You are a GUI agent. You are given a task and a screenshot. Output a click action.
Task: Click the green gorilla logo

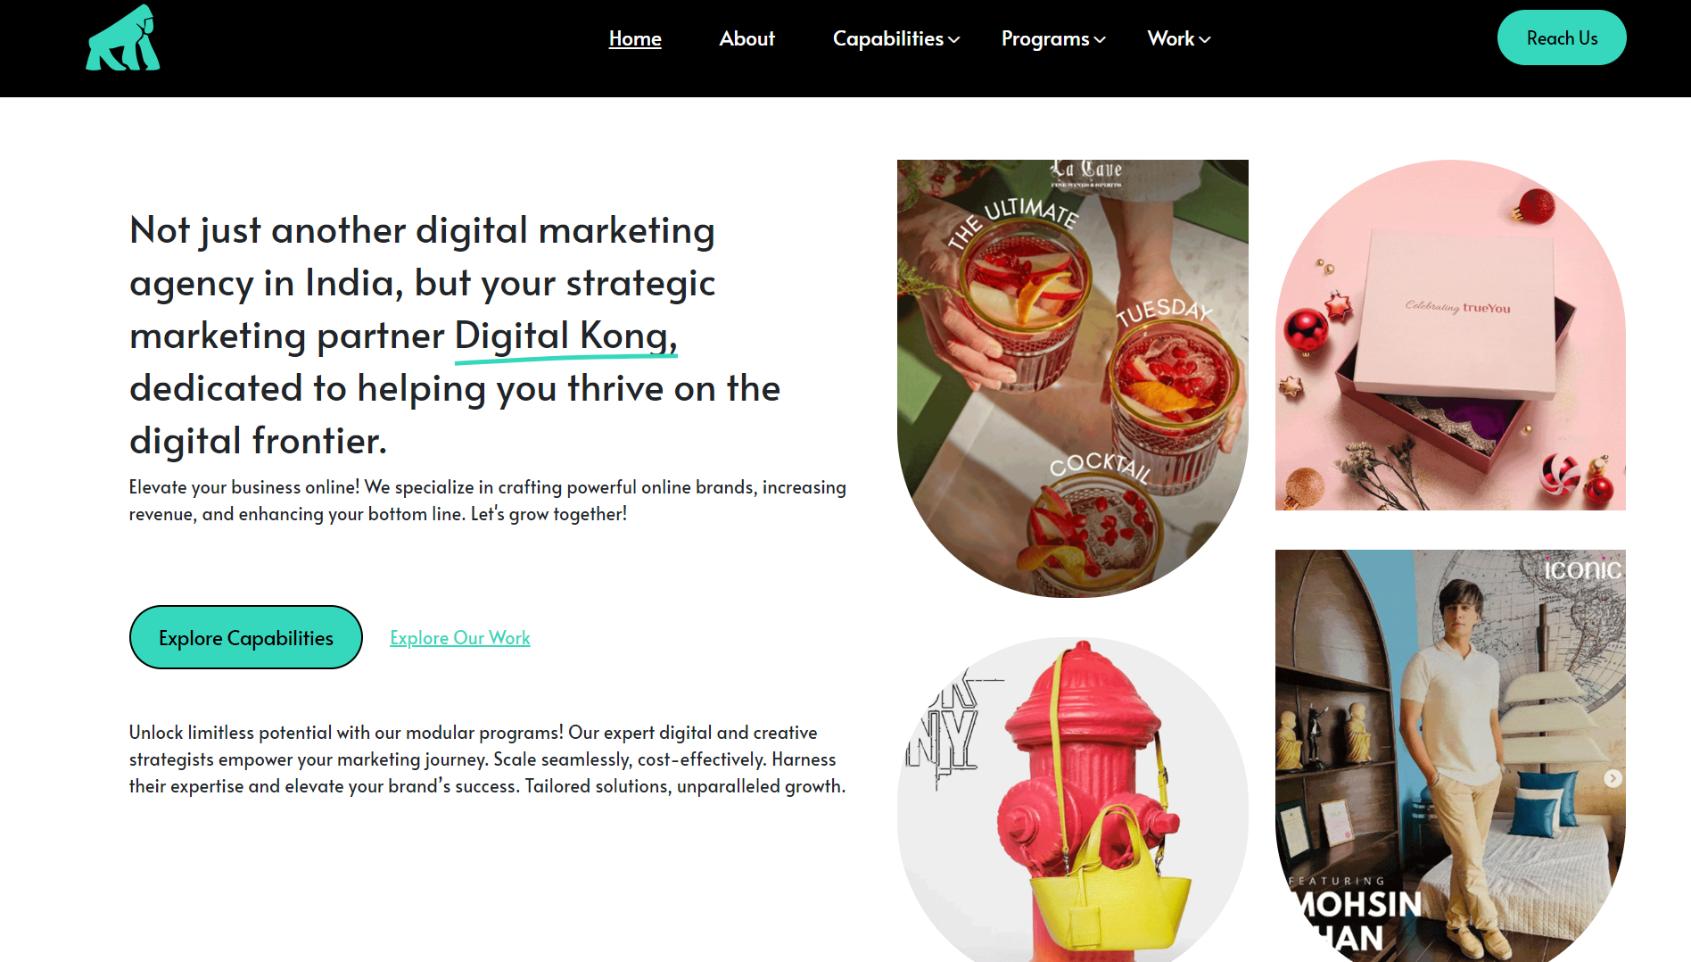[123, 38]
